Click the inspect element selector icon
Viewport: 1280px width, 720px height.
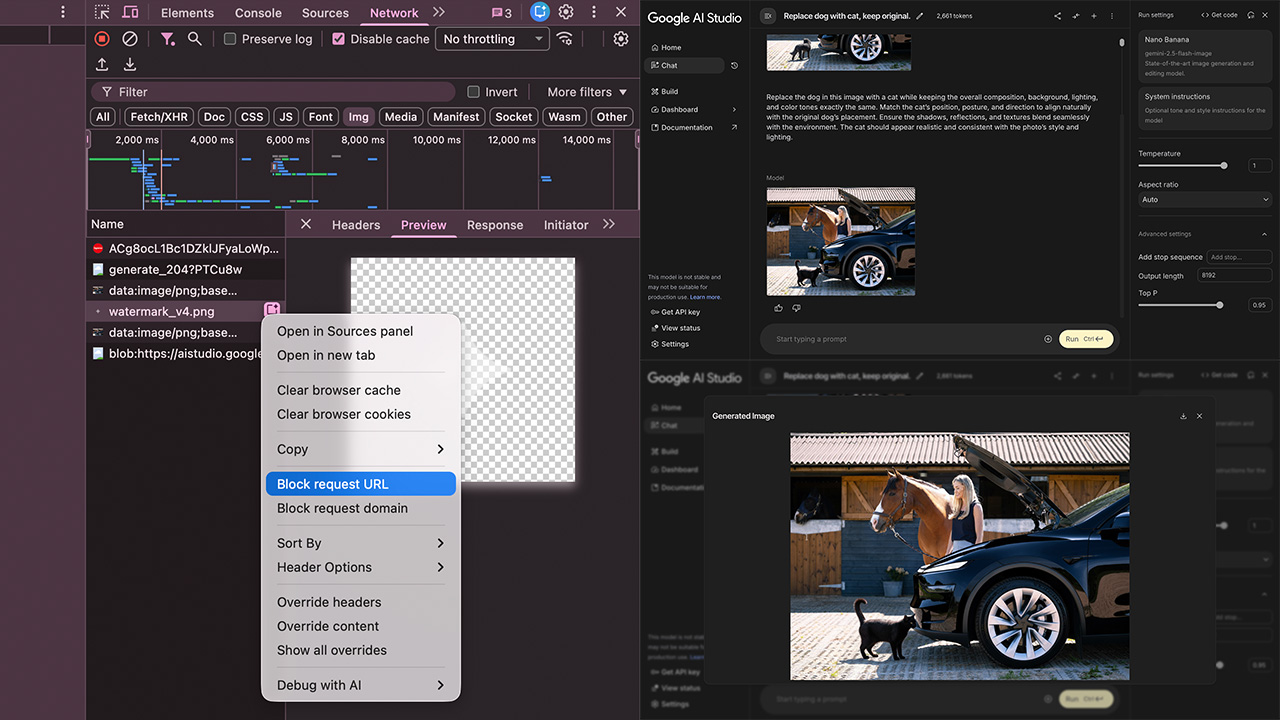point(102,13)
